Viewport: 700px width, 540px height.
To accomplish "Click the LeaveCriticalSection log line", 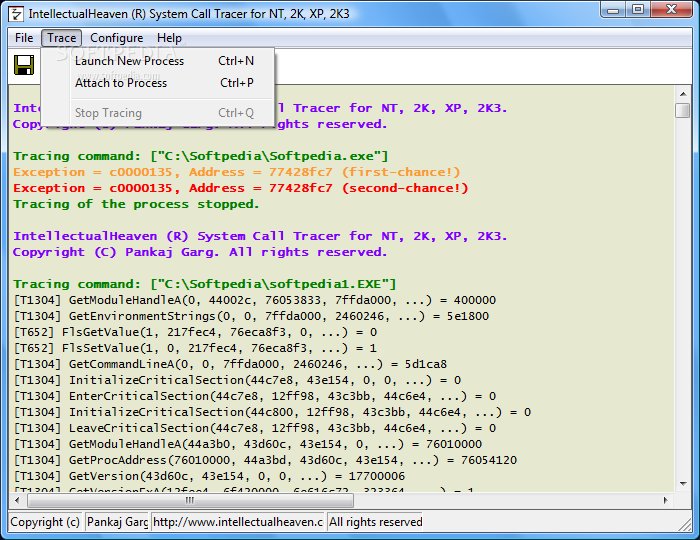I will (255, 428).
